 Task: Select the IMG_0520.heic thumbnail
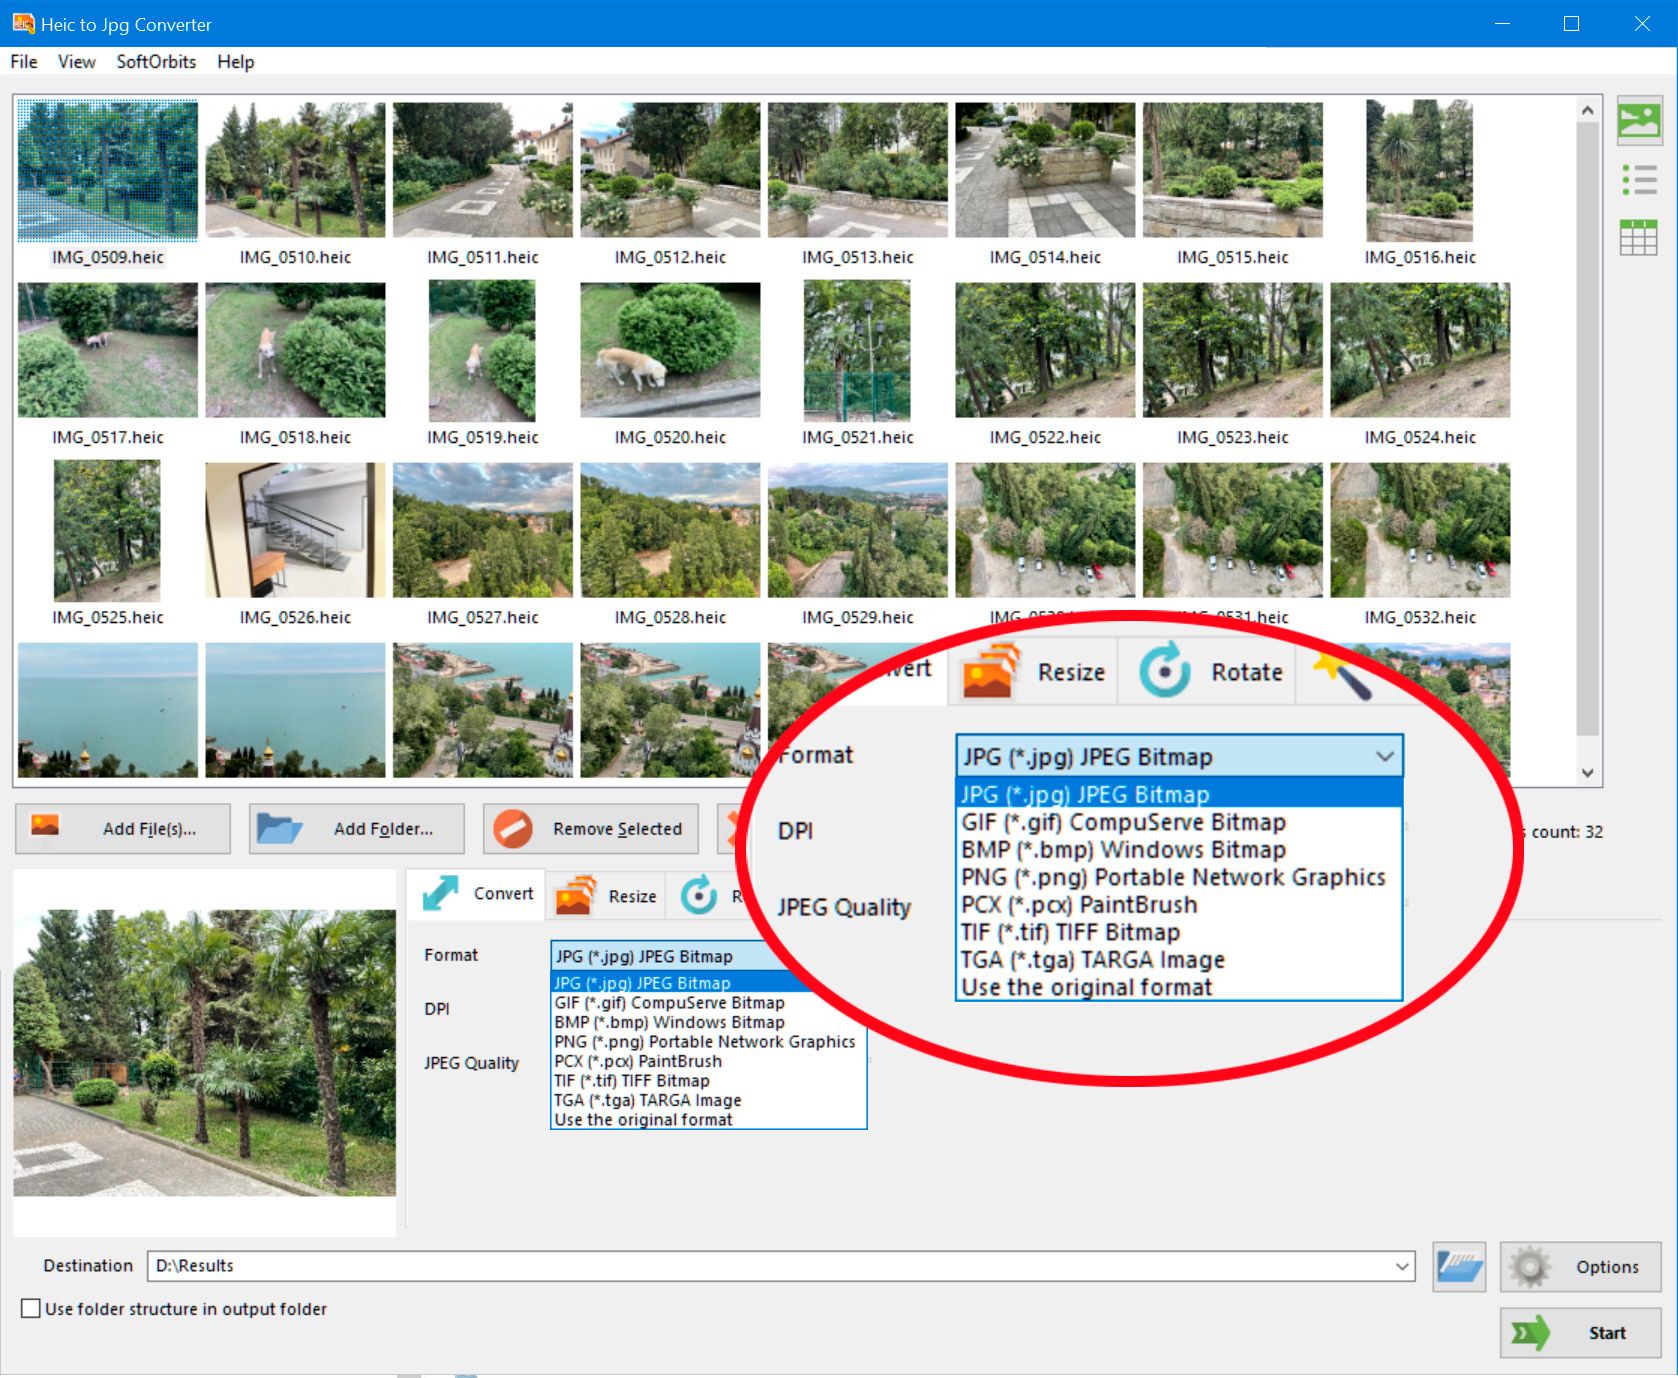[670, 351]
